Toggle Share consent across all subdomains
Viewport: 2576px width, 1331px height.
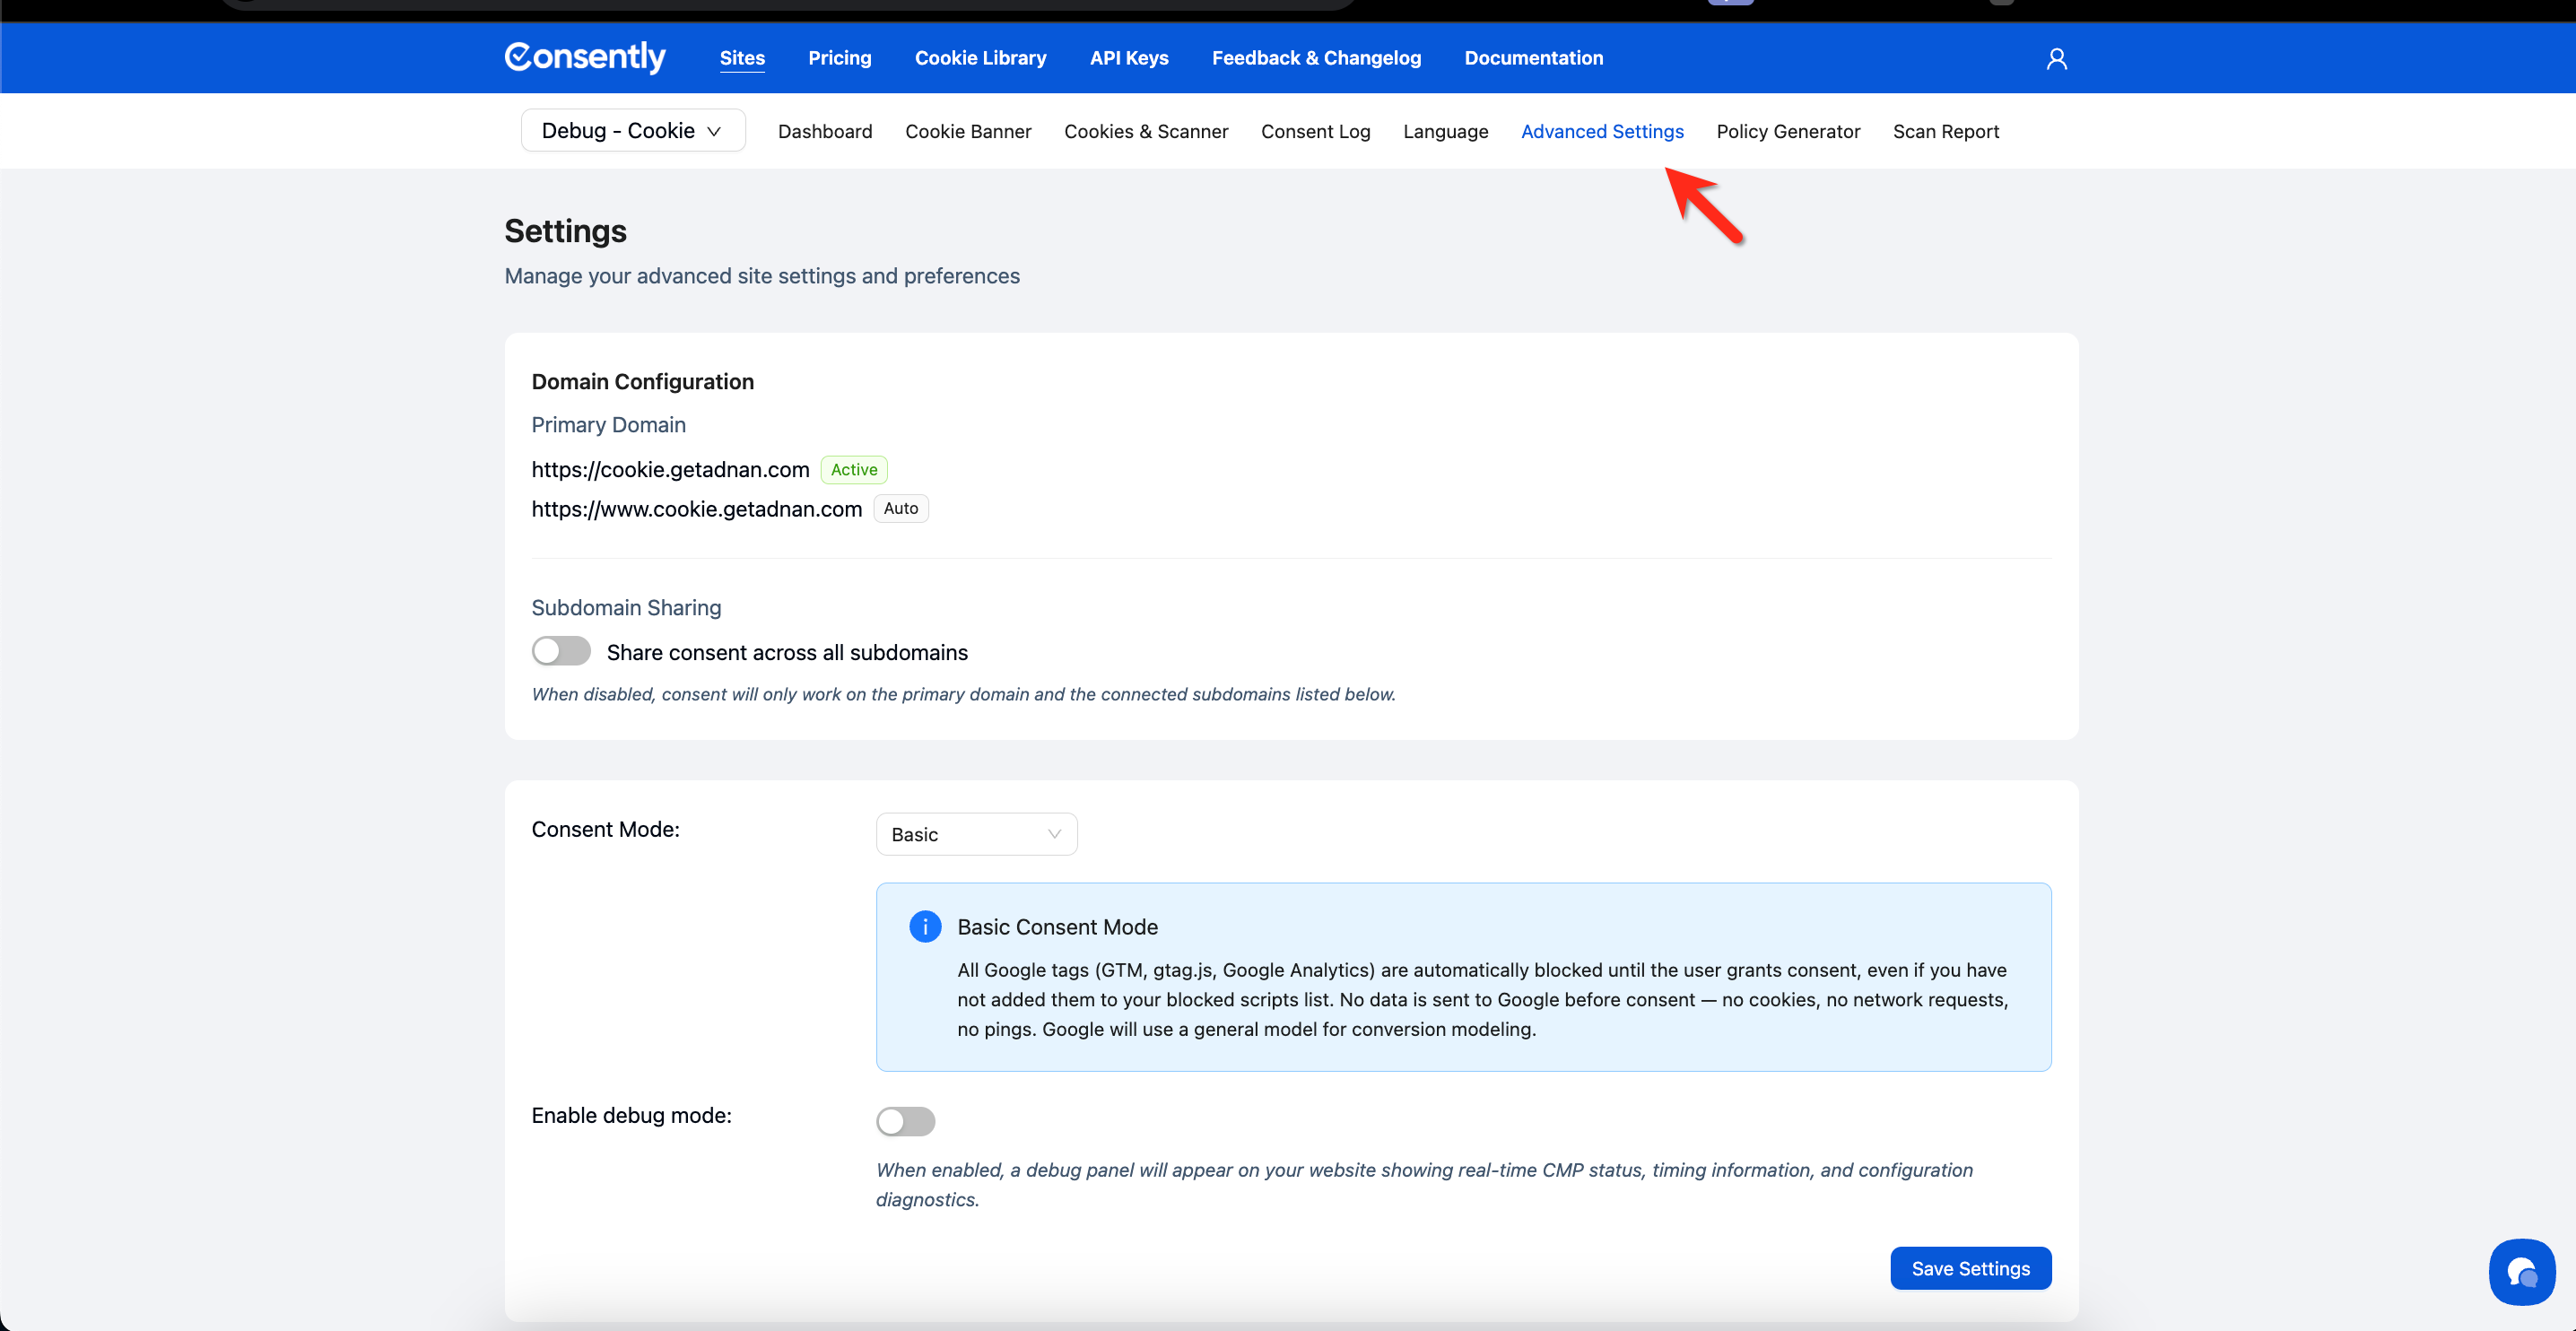[561, 651]
